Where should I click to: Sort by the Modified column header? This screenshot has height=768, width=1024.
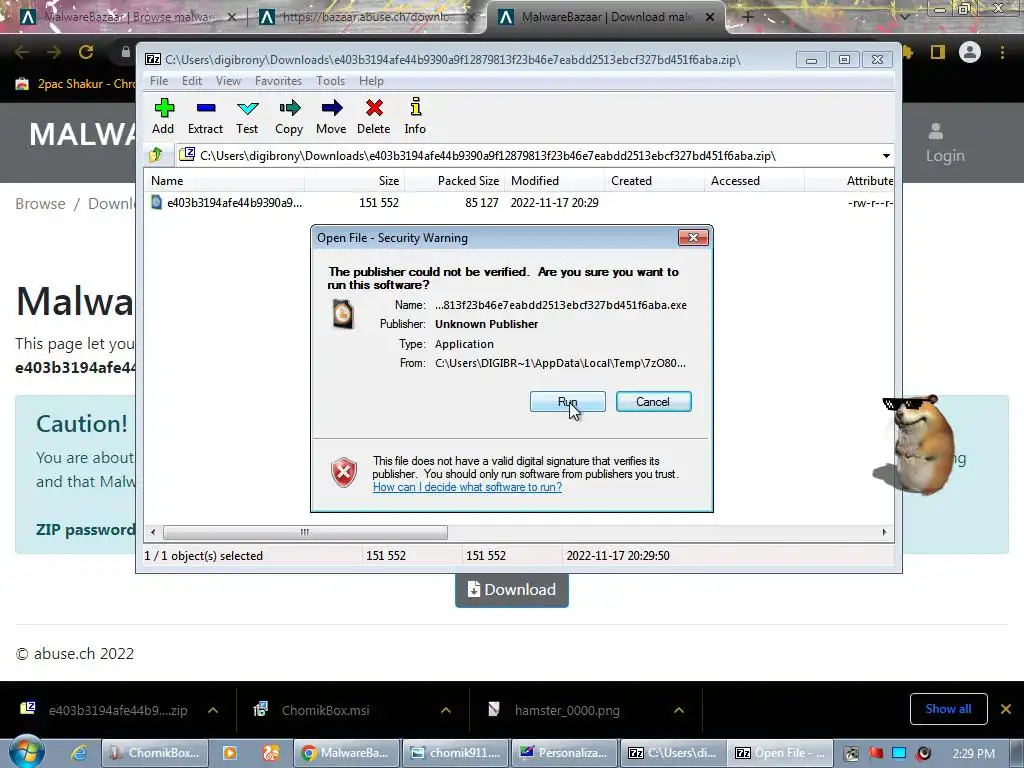555,181
